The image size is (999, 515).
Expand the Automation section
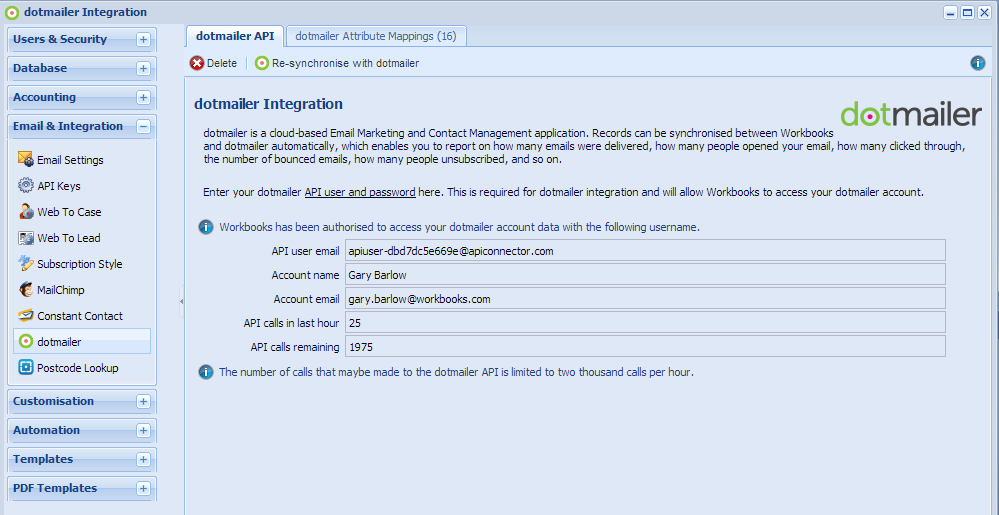click(x=143, y=430)
